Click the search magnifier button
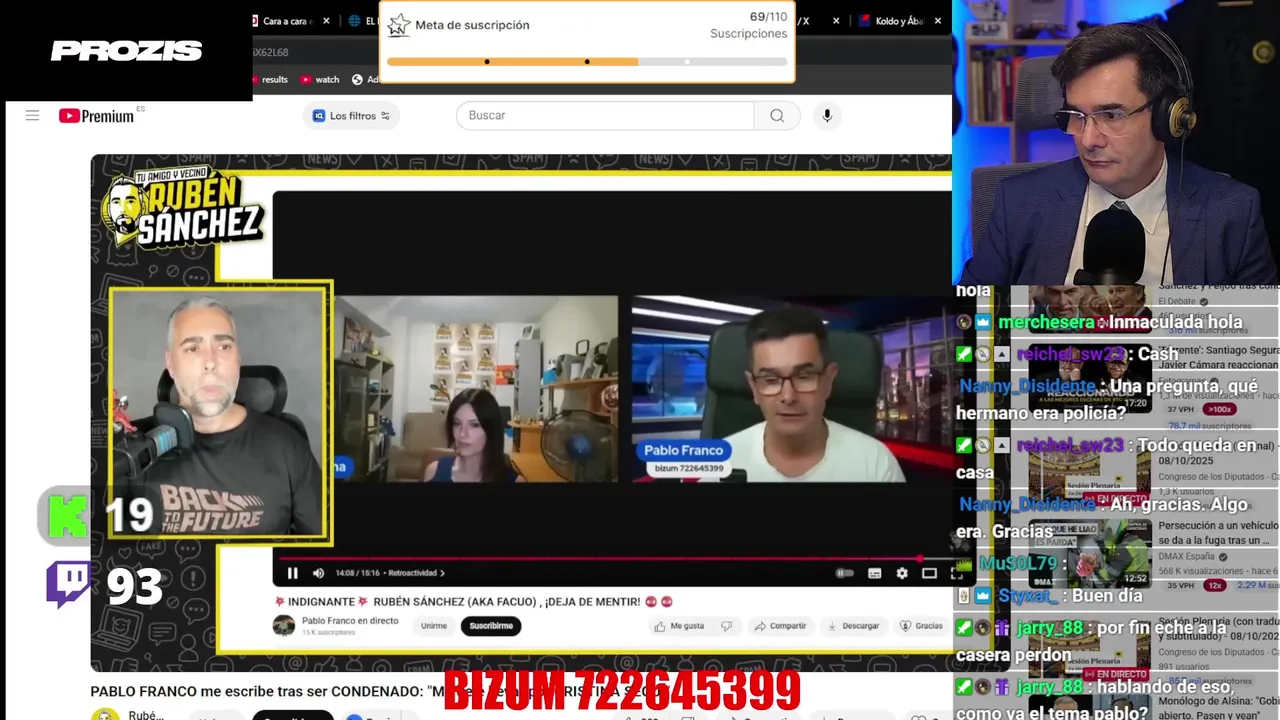 [x=777, y=116]
